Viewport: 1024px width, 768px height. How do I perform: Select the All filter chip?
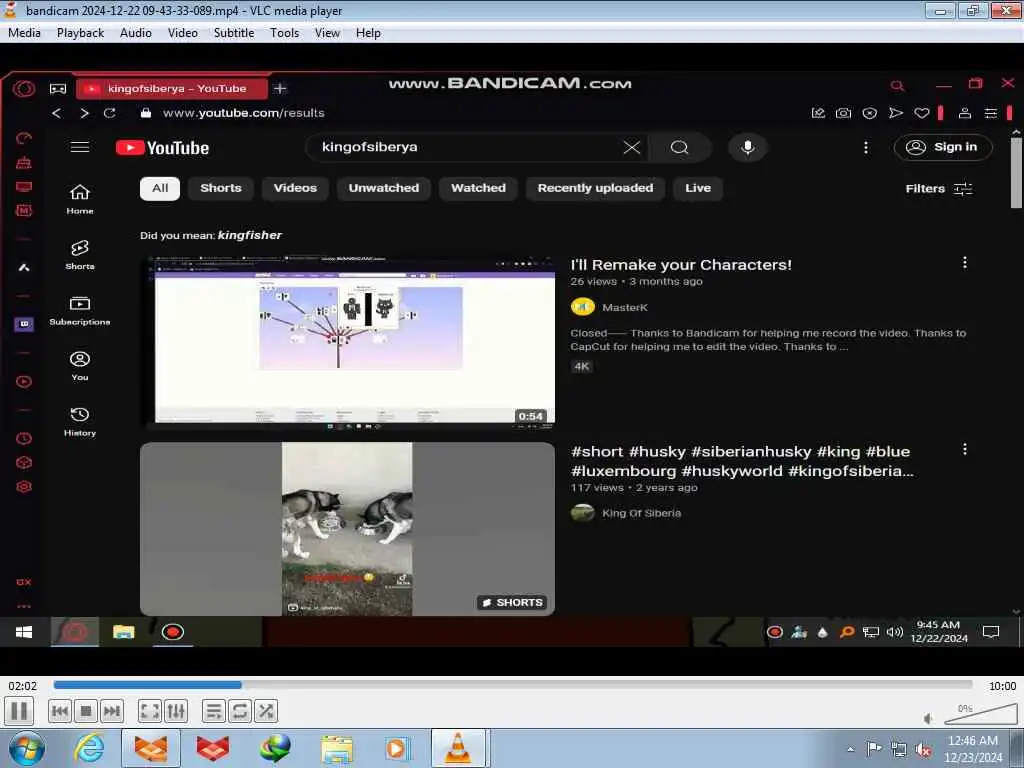click(160, 188)
